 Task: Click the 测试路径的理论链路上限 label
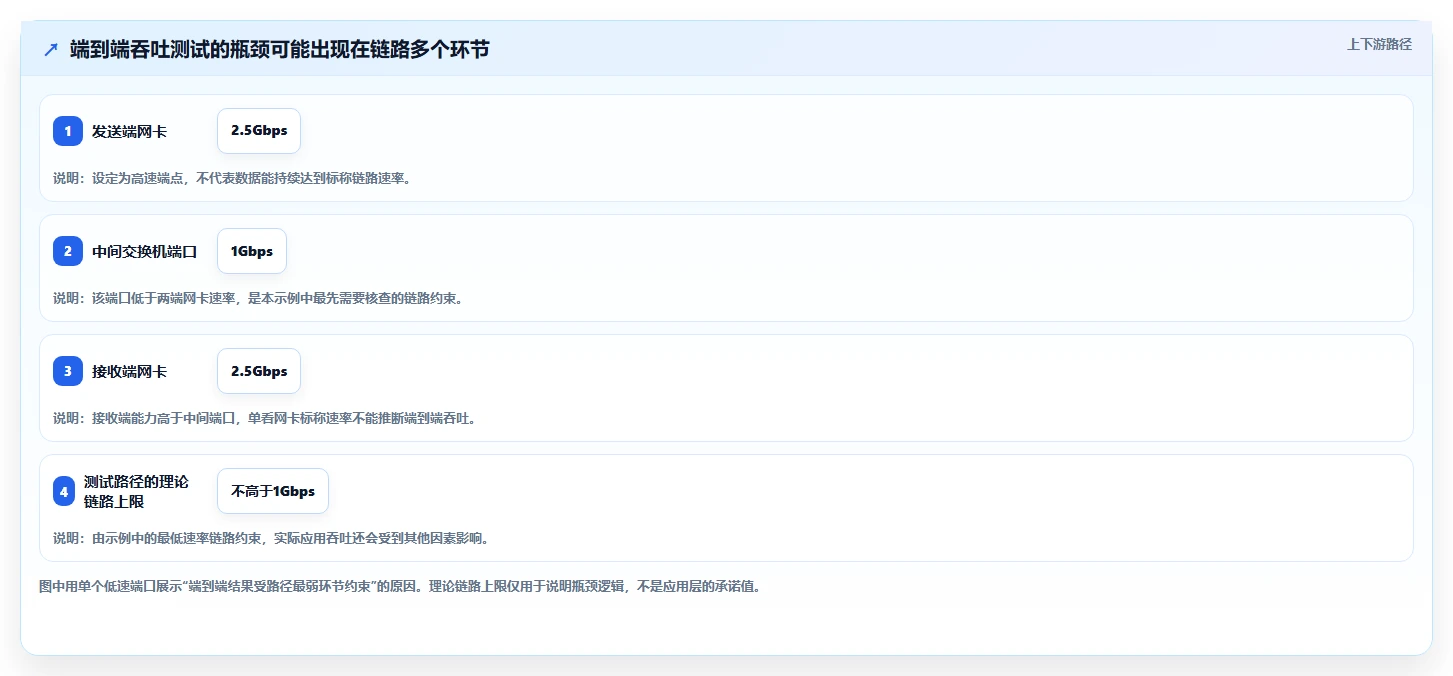136,491
